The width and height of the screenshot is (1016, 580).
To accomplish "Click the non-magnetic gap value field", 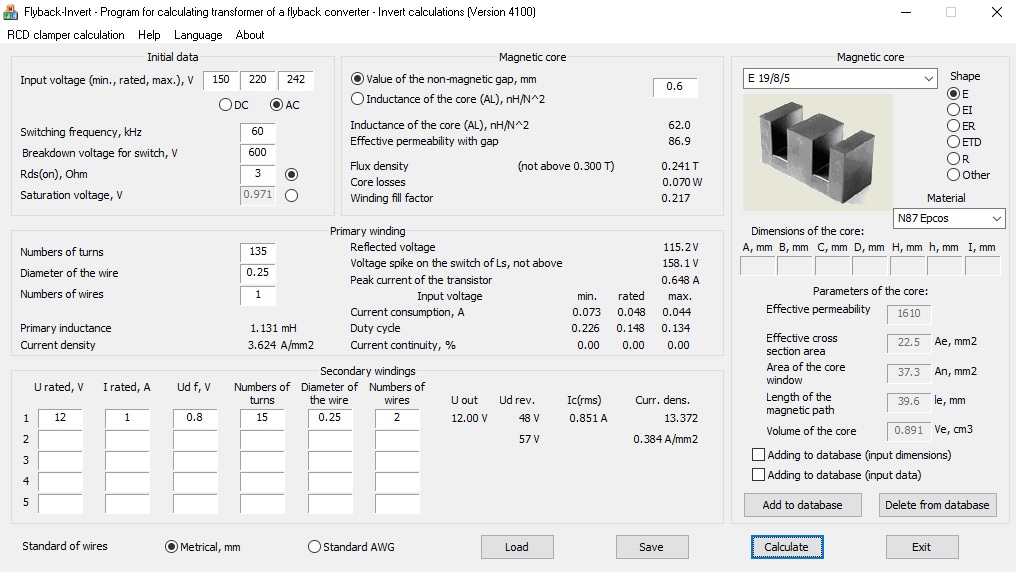I will click(675, 87).
